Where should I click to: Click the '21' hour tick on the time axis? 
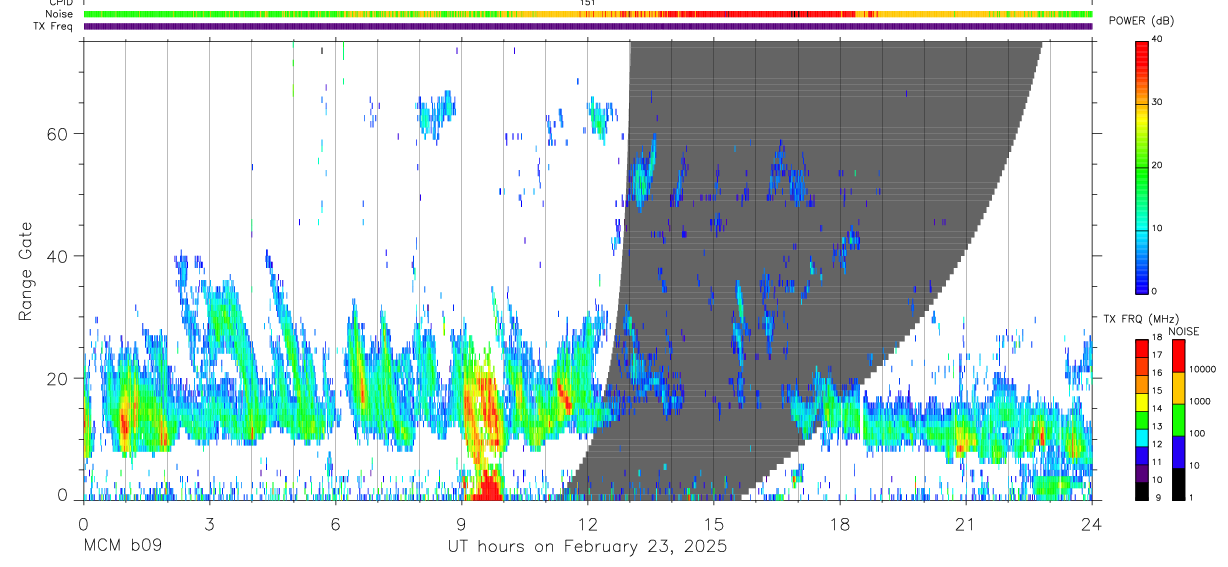966,523
